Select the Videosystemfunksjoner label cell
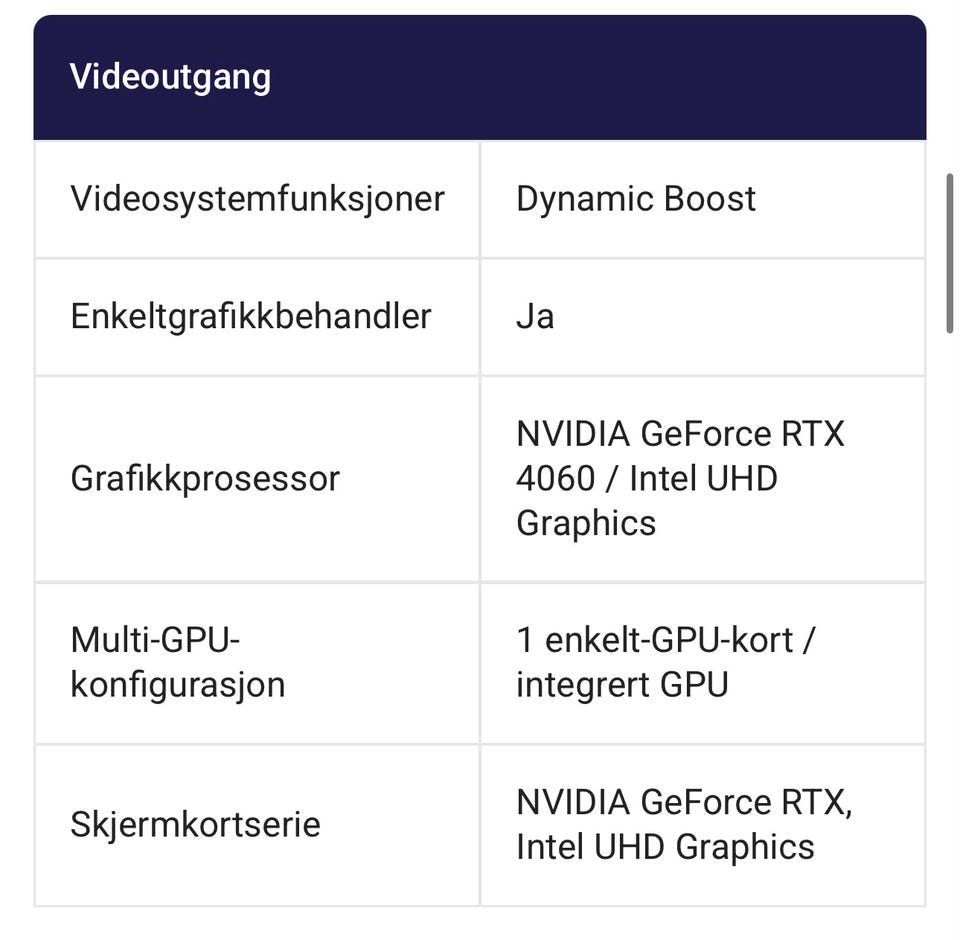This screenshot has height=940, width=960. pyautogui.click(x=257, y=198)
